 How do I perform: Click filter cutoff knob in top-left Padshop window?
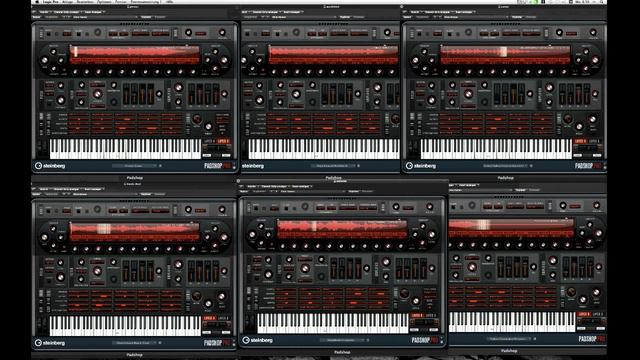pos(97,94)
